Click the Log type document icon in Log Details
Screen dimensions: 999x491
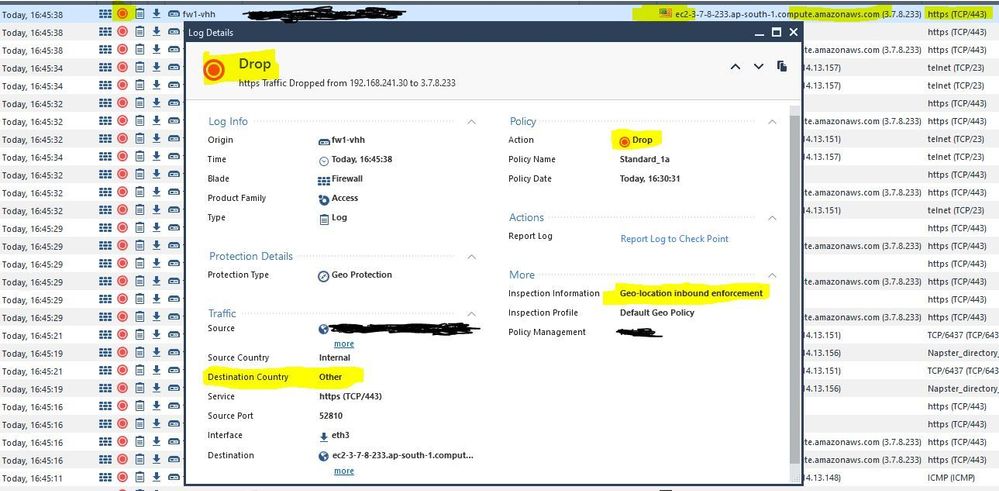click(x=324, y=218)
